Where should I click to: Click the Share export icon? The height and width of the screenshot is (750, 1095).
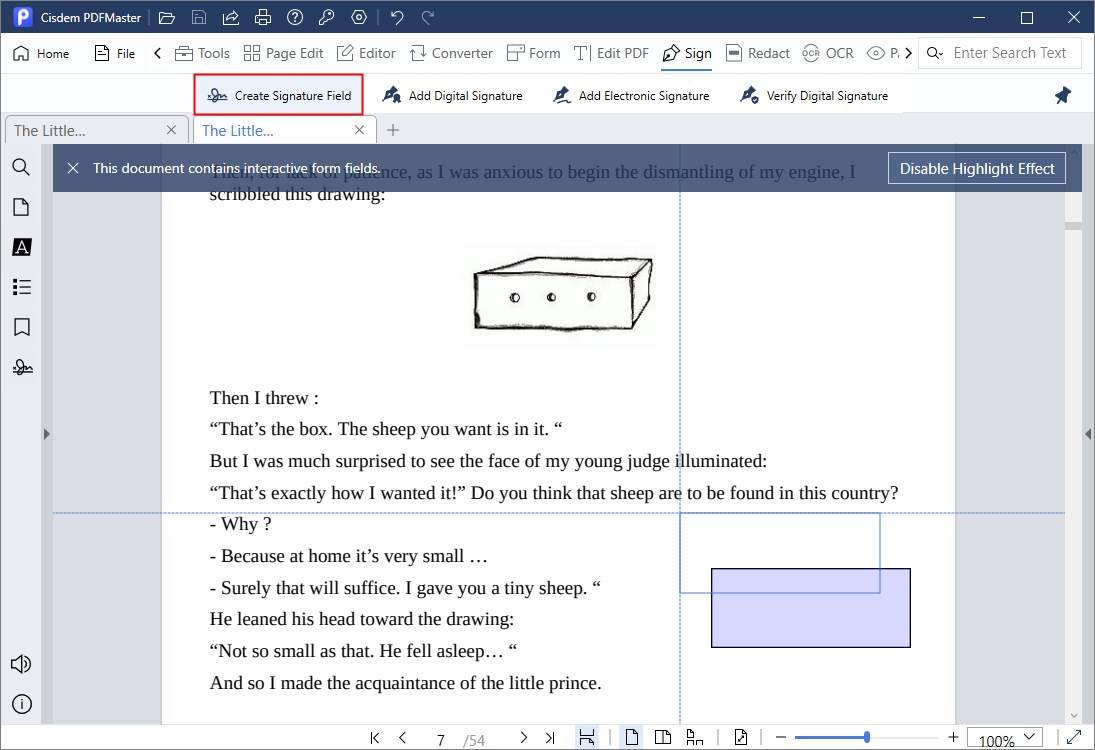pos(230,17)
